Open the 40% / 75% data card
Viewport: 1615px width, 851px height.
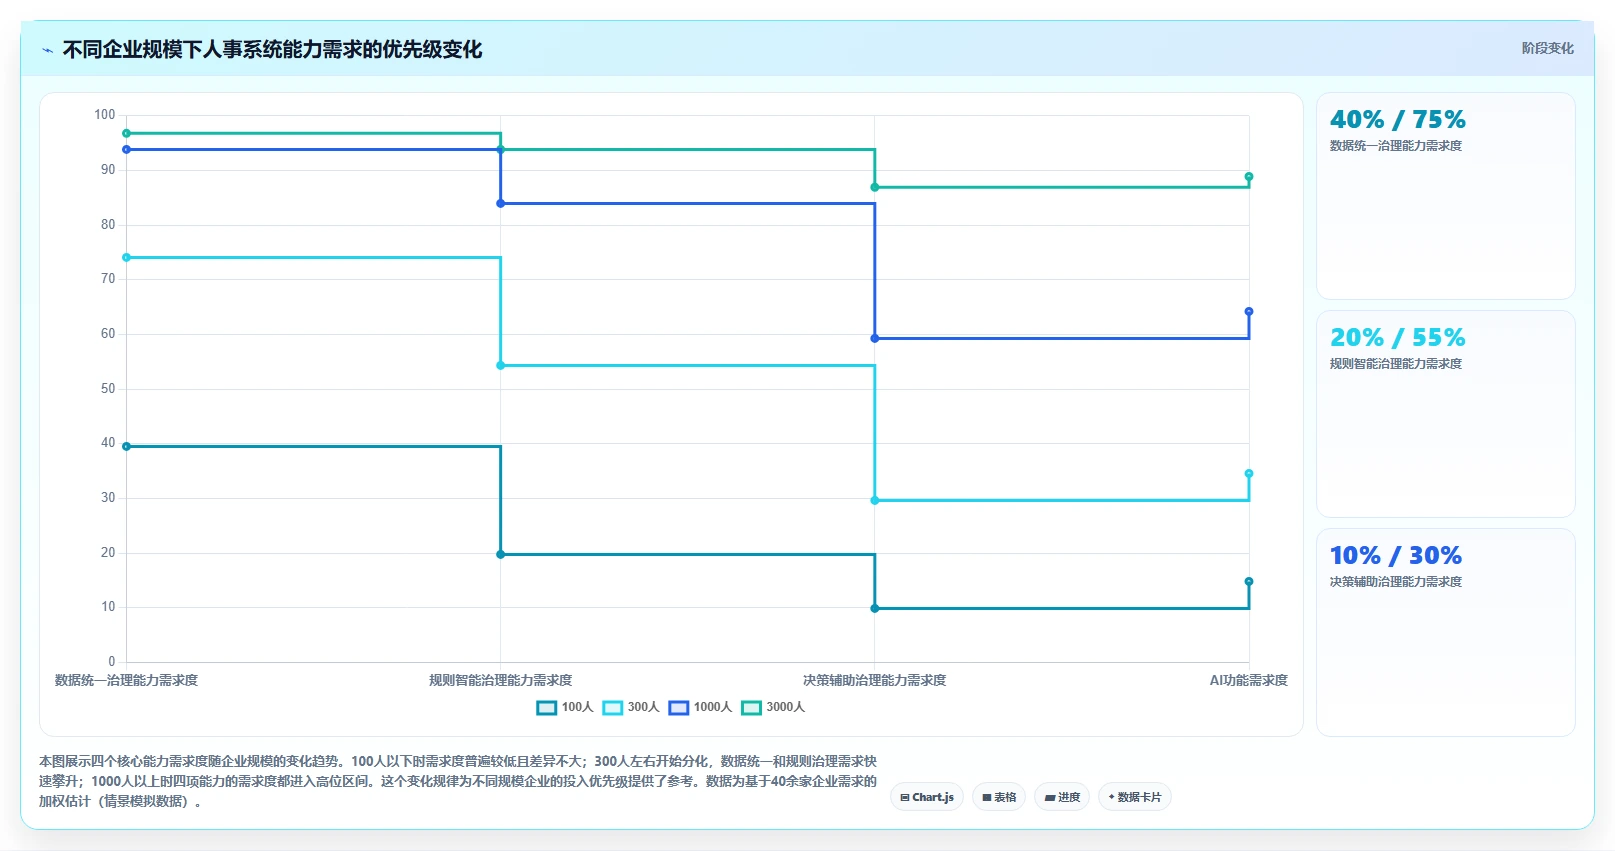[x=1445, y=196]
